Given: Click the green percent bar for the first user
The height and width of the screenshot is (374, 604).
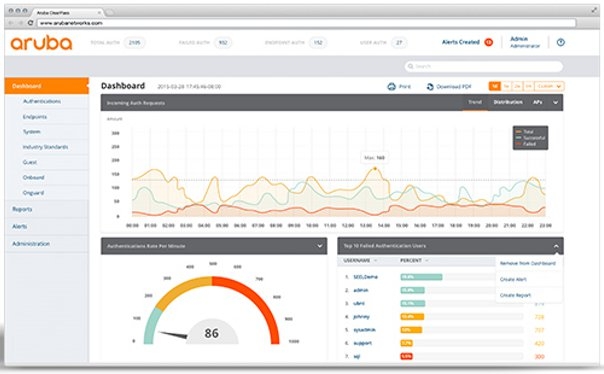Looking at the screenshot, I should tap(421, 277).
